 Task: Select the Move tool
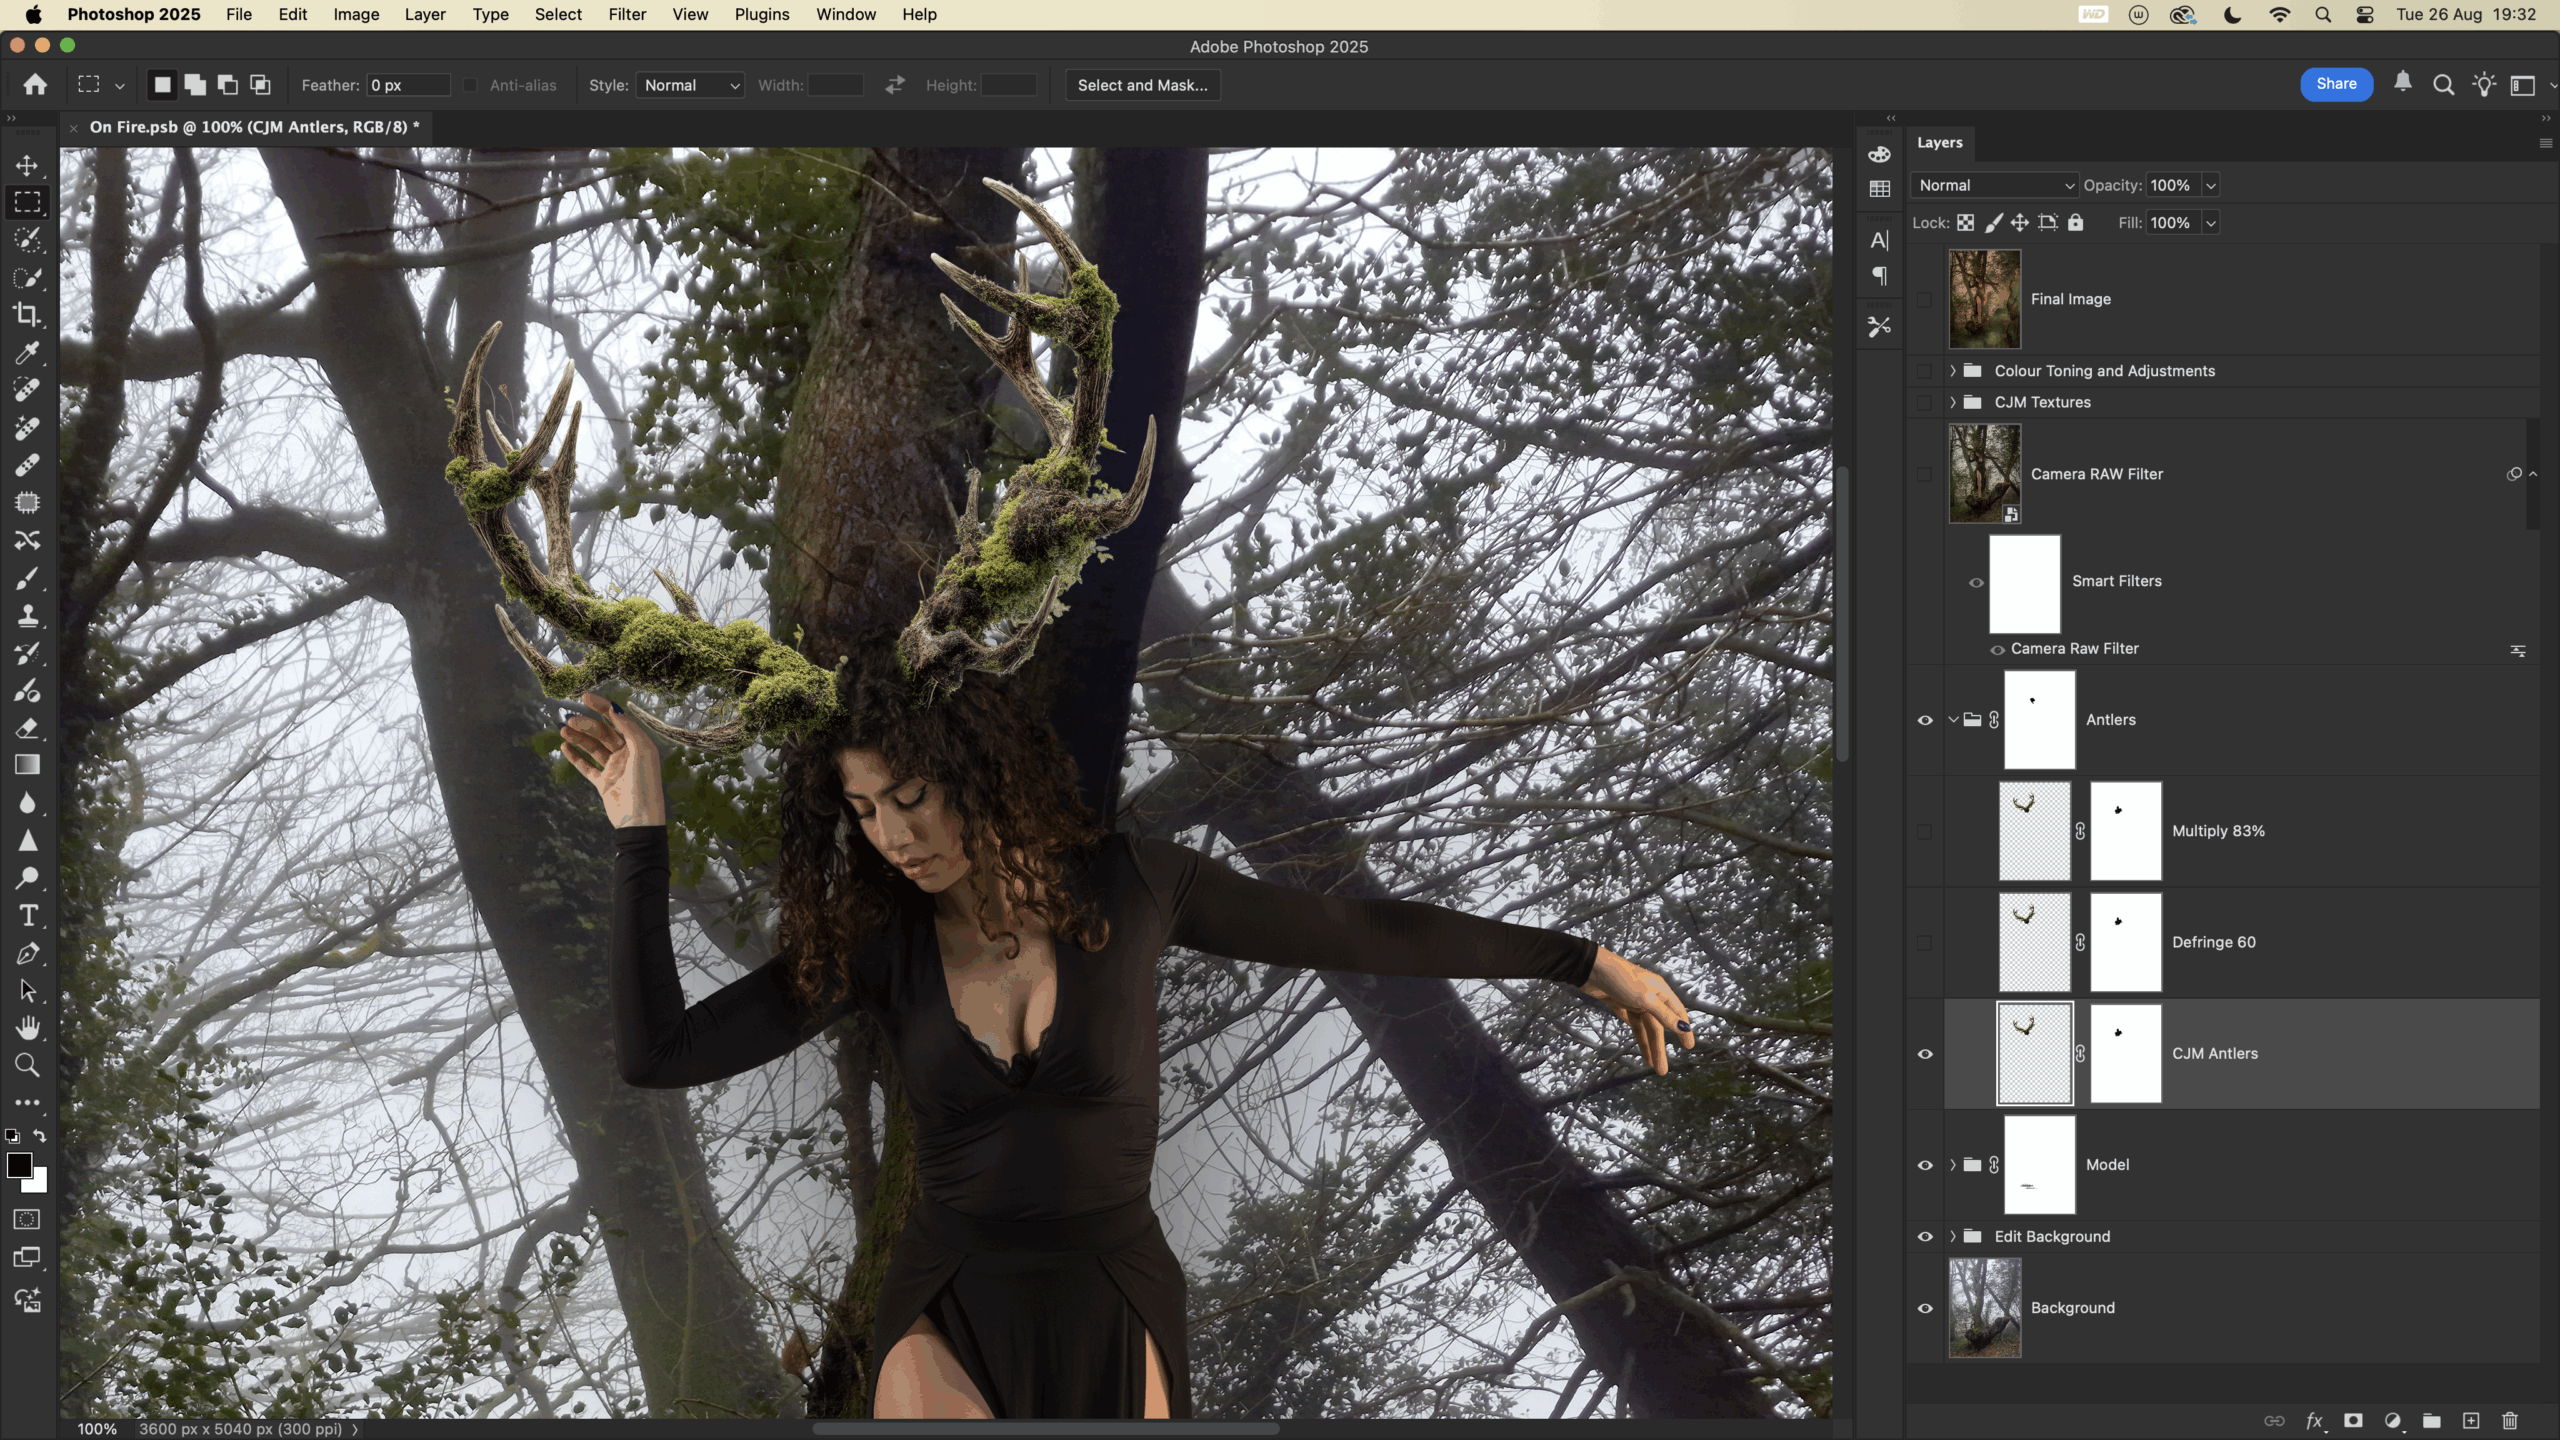pos(27,165)
